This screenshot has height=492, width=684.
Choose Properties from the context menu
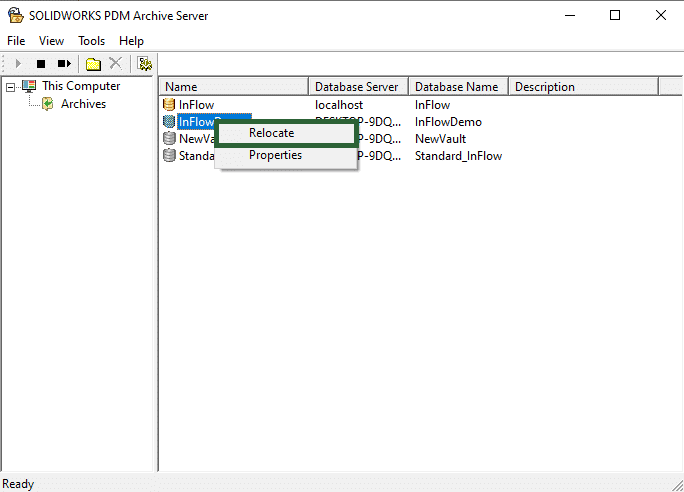(286, 155)
